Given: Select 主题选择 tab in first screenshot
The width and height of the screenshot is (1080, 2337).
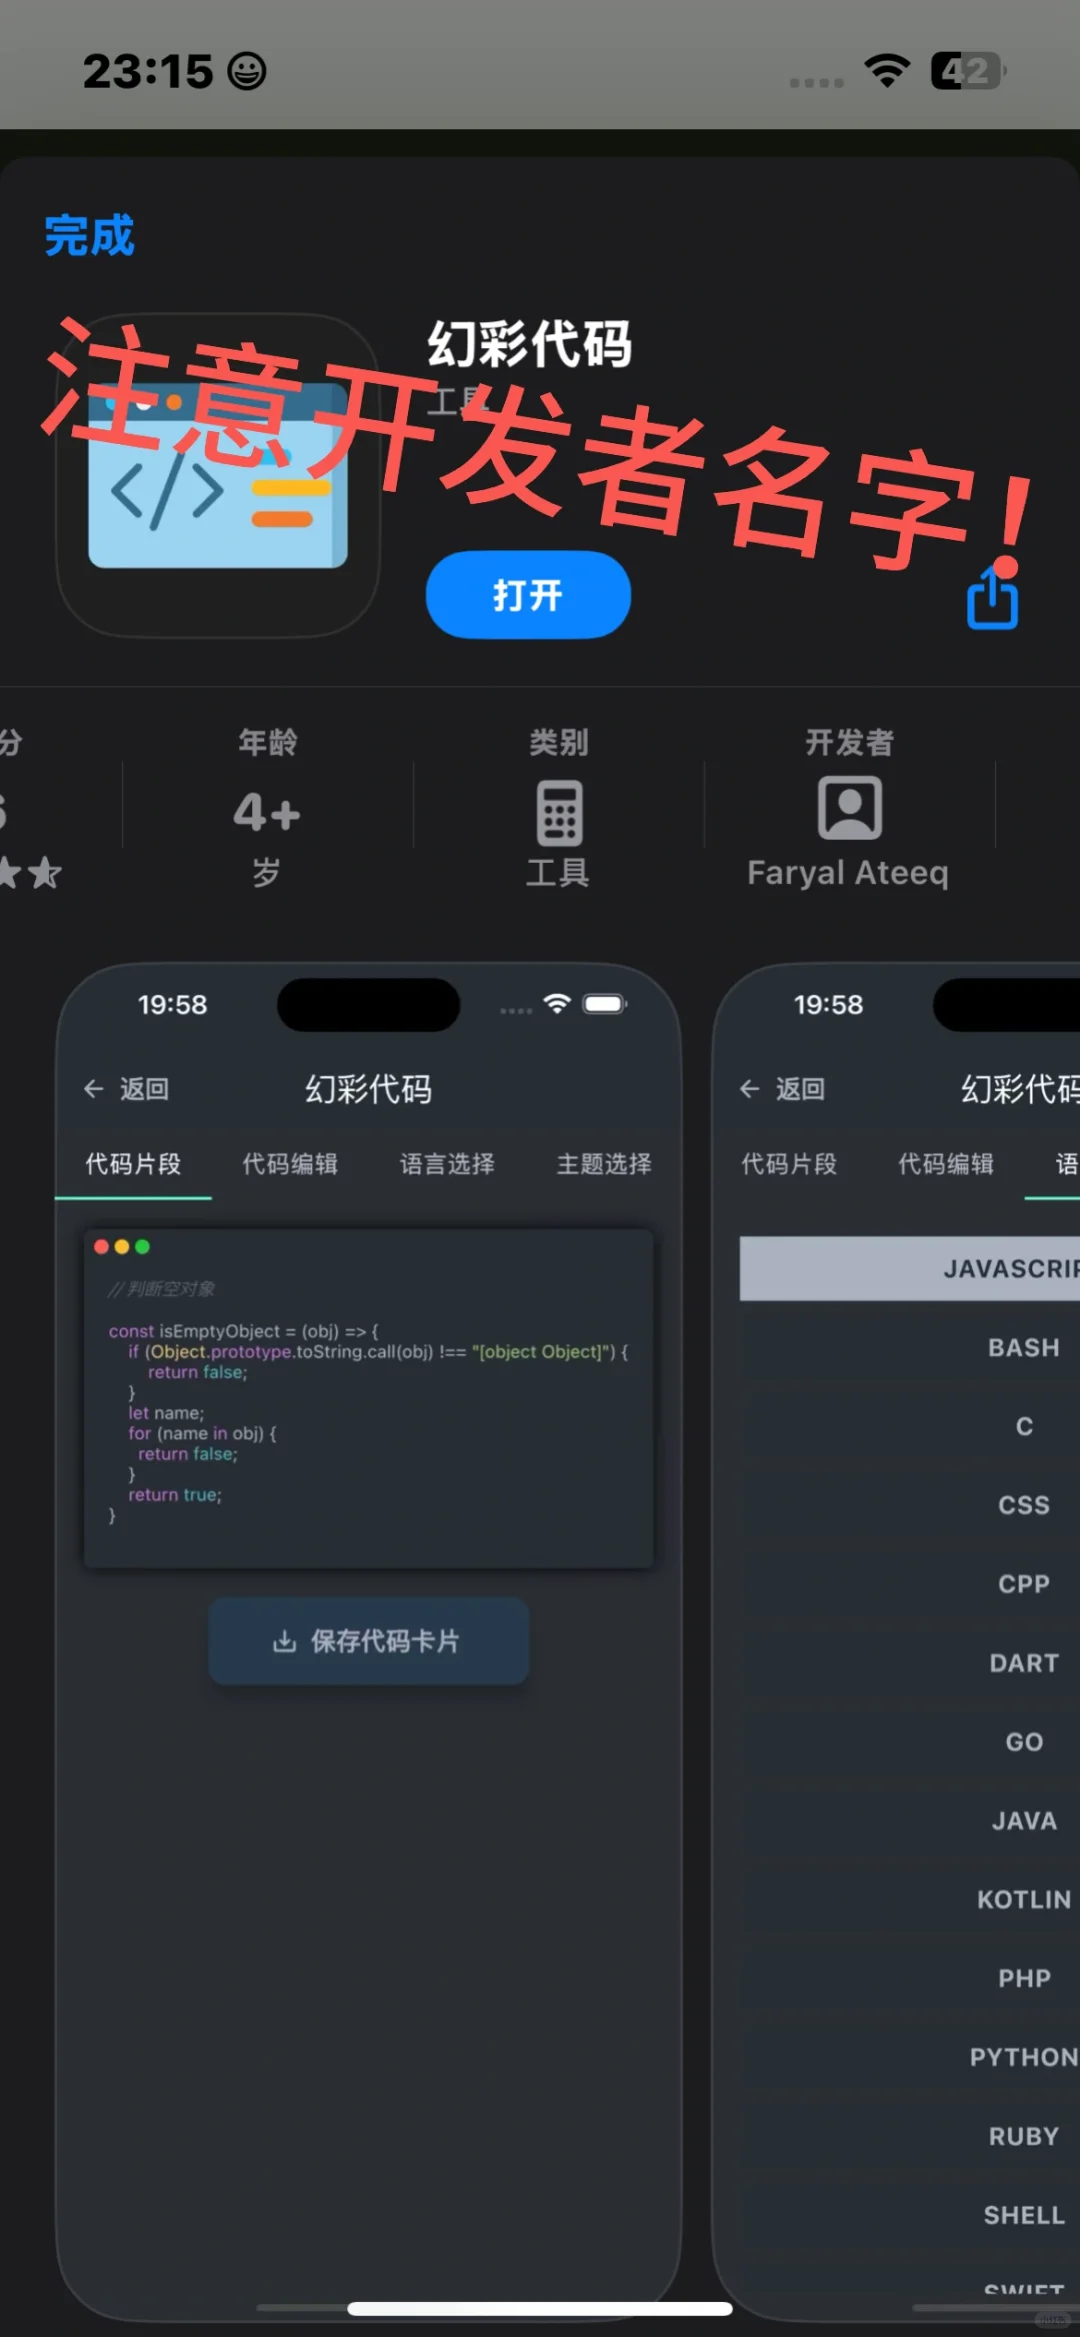Looking at the screenshot, I should click(604, 1164).
